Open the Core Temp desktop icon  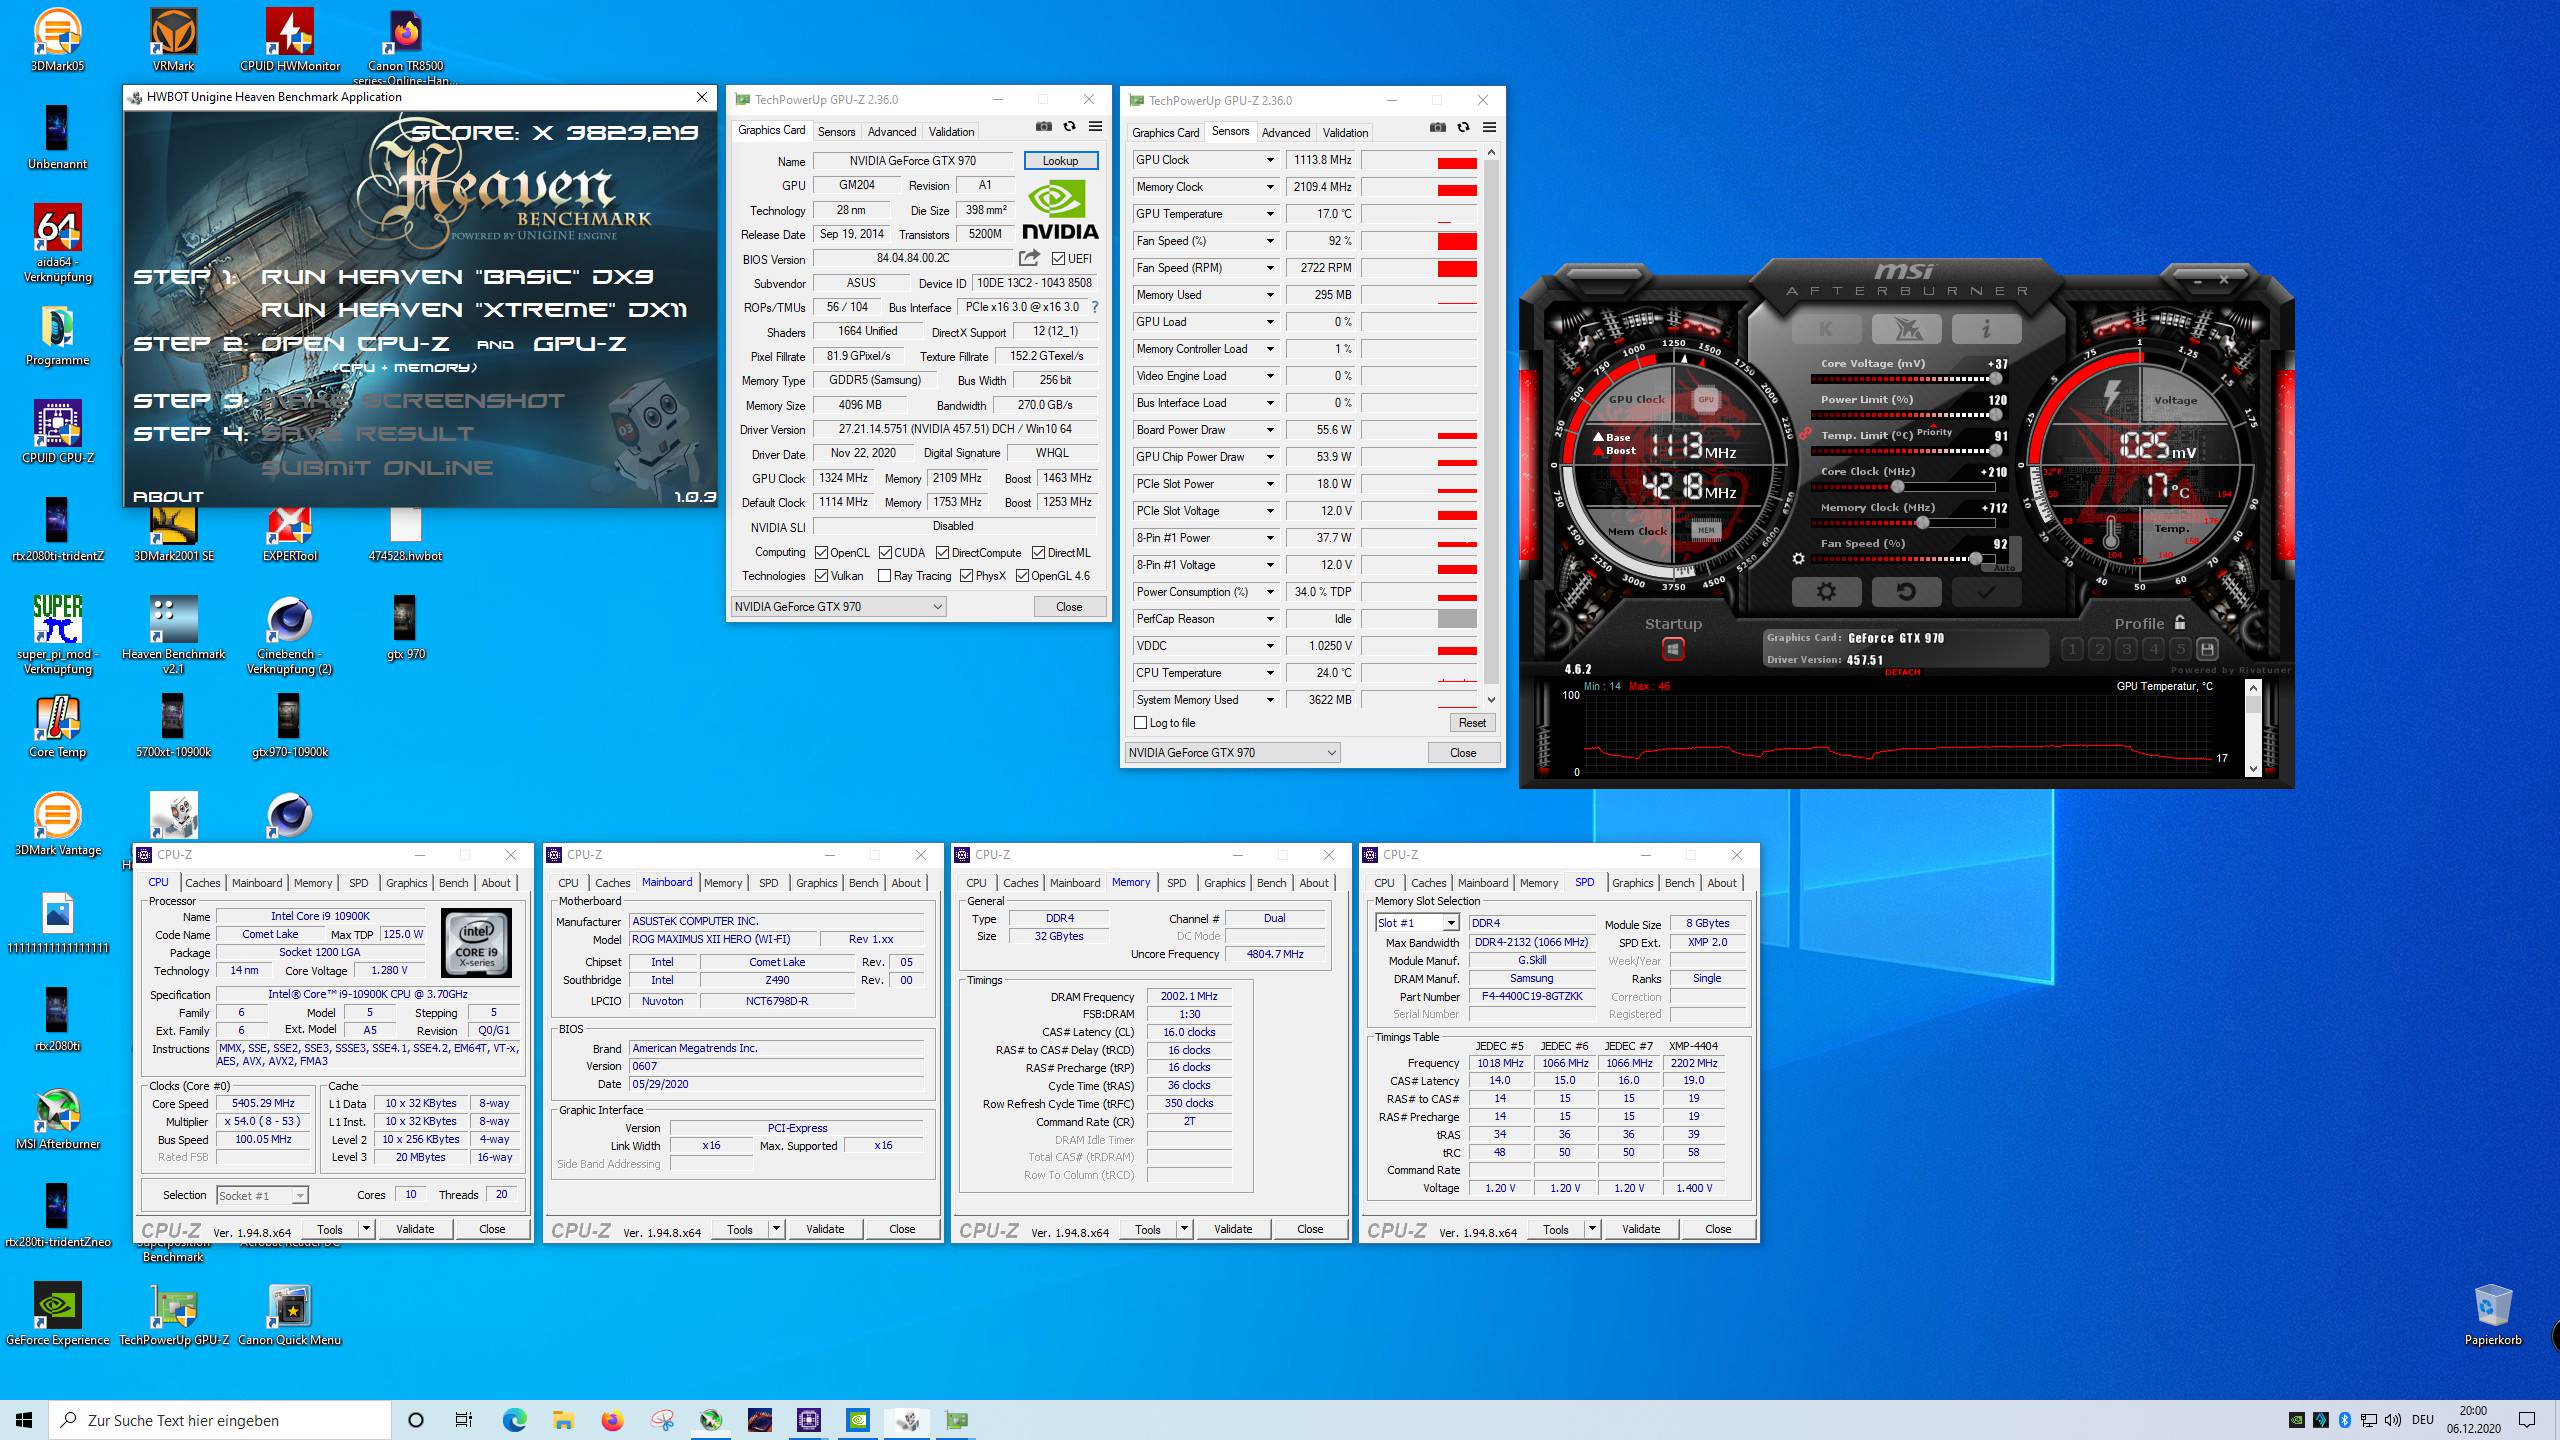point(57,726)
